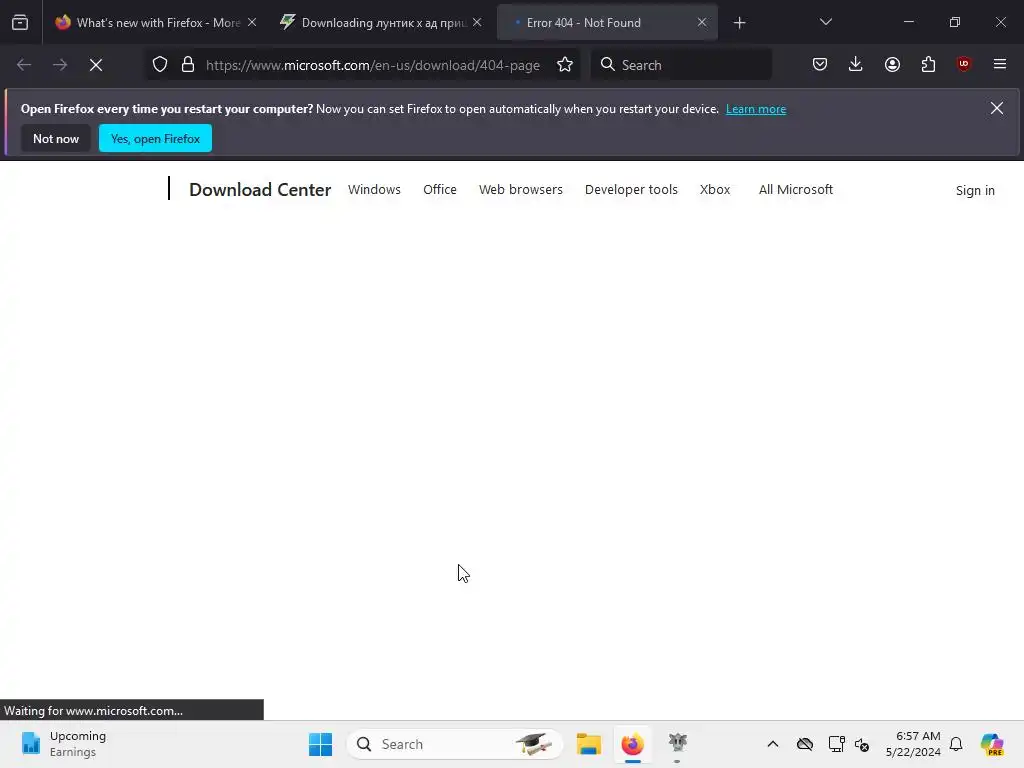Open OneDrive cloud tray icon

pyautogui.click(x=805, y=744)
